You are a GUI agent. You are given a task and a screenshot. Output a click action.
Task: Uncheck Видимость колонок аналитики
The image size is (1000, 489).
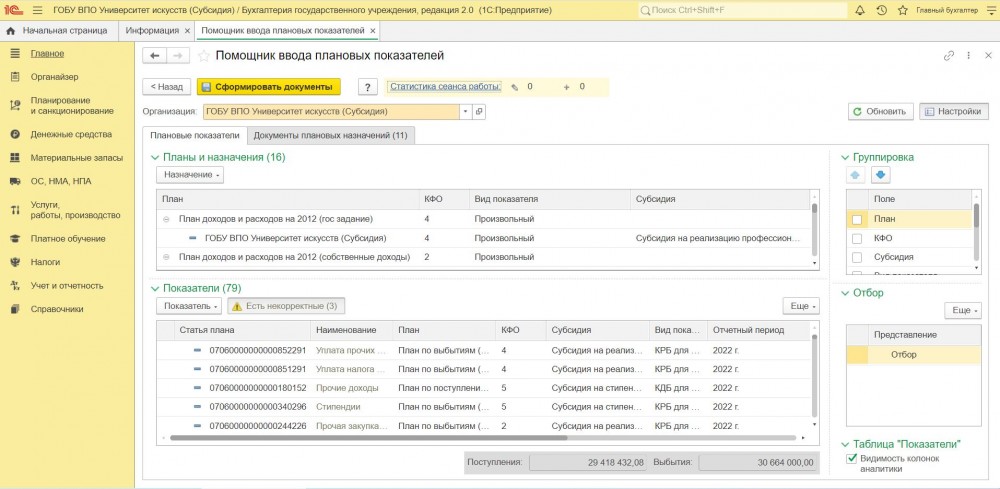click(x=852, y=459)
